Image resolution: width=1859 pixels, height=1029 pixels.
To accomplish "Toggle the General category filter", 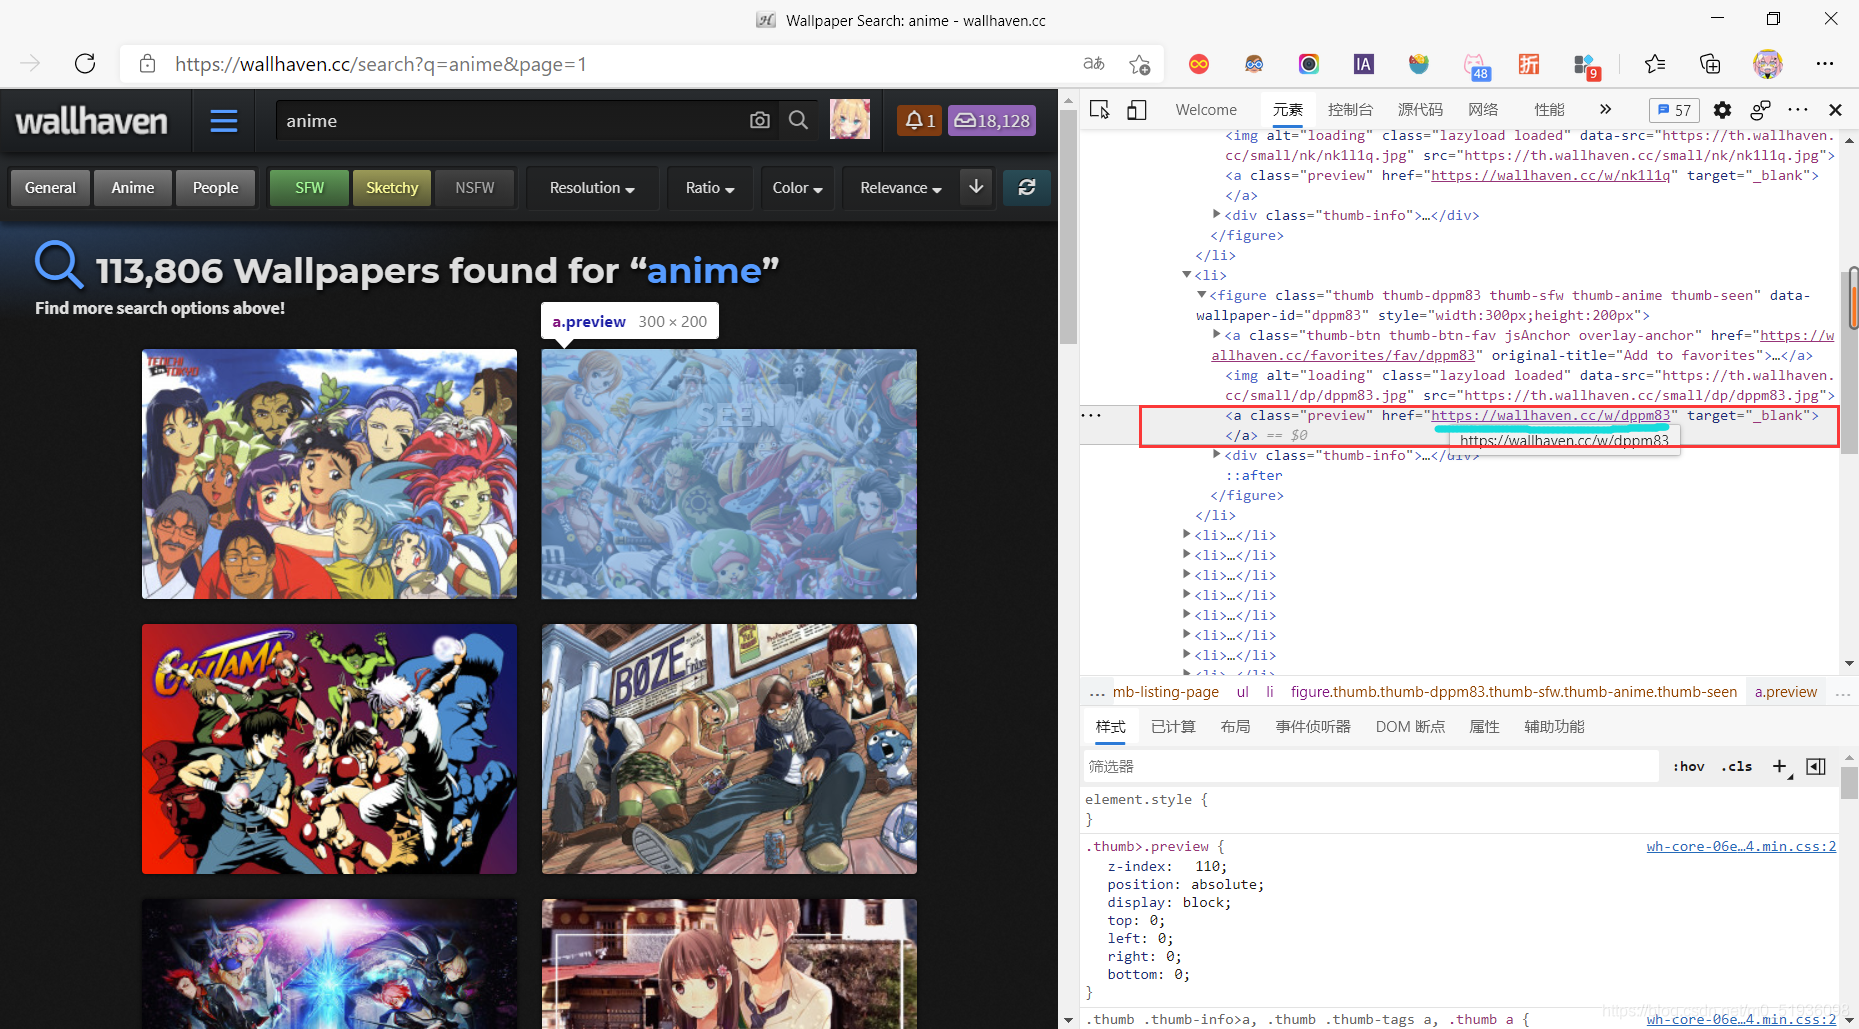I will (x=50, y=188).
